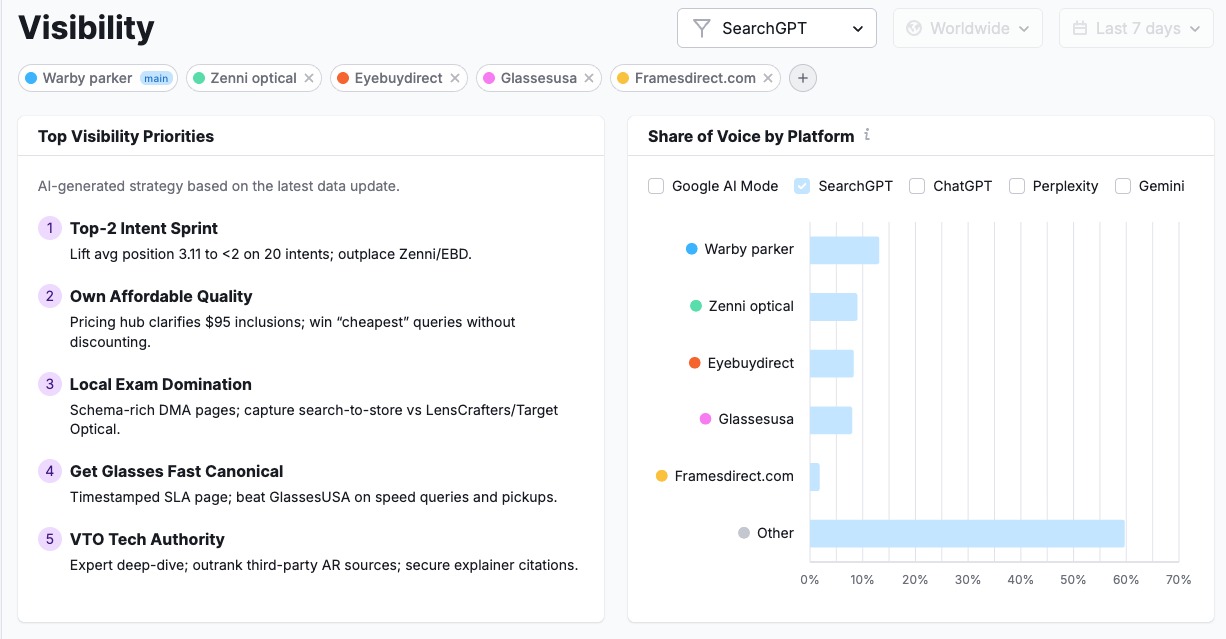
Task: Click the Other chart bar
Action: (x=967, y=534)
